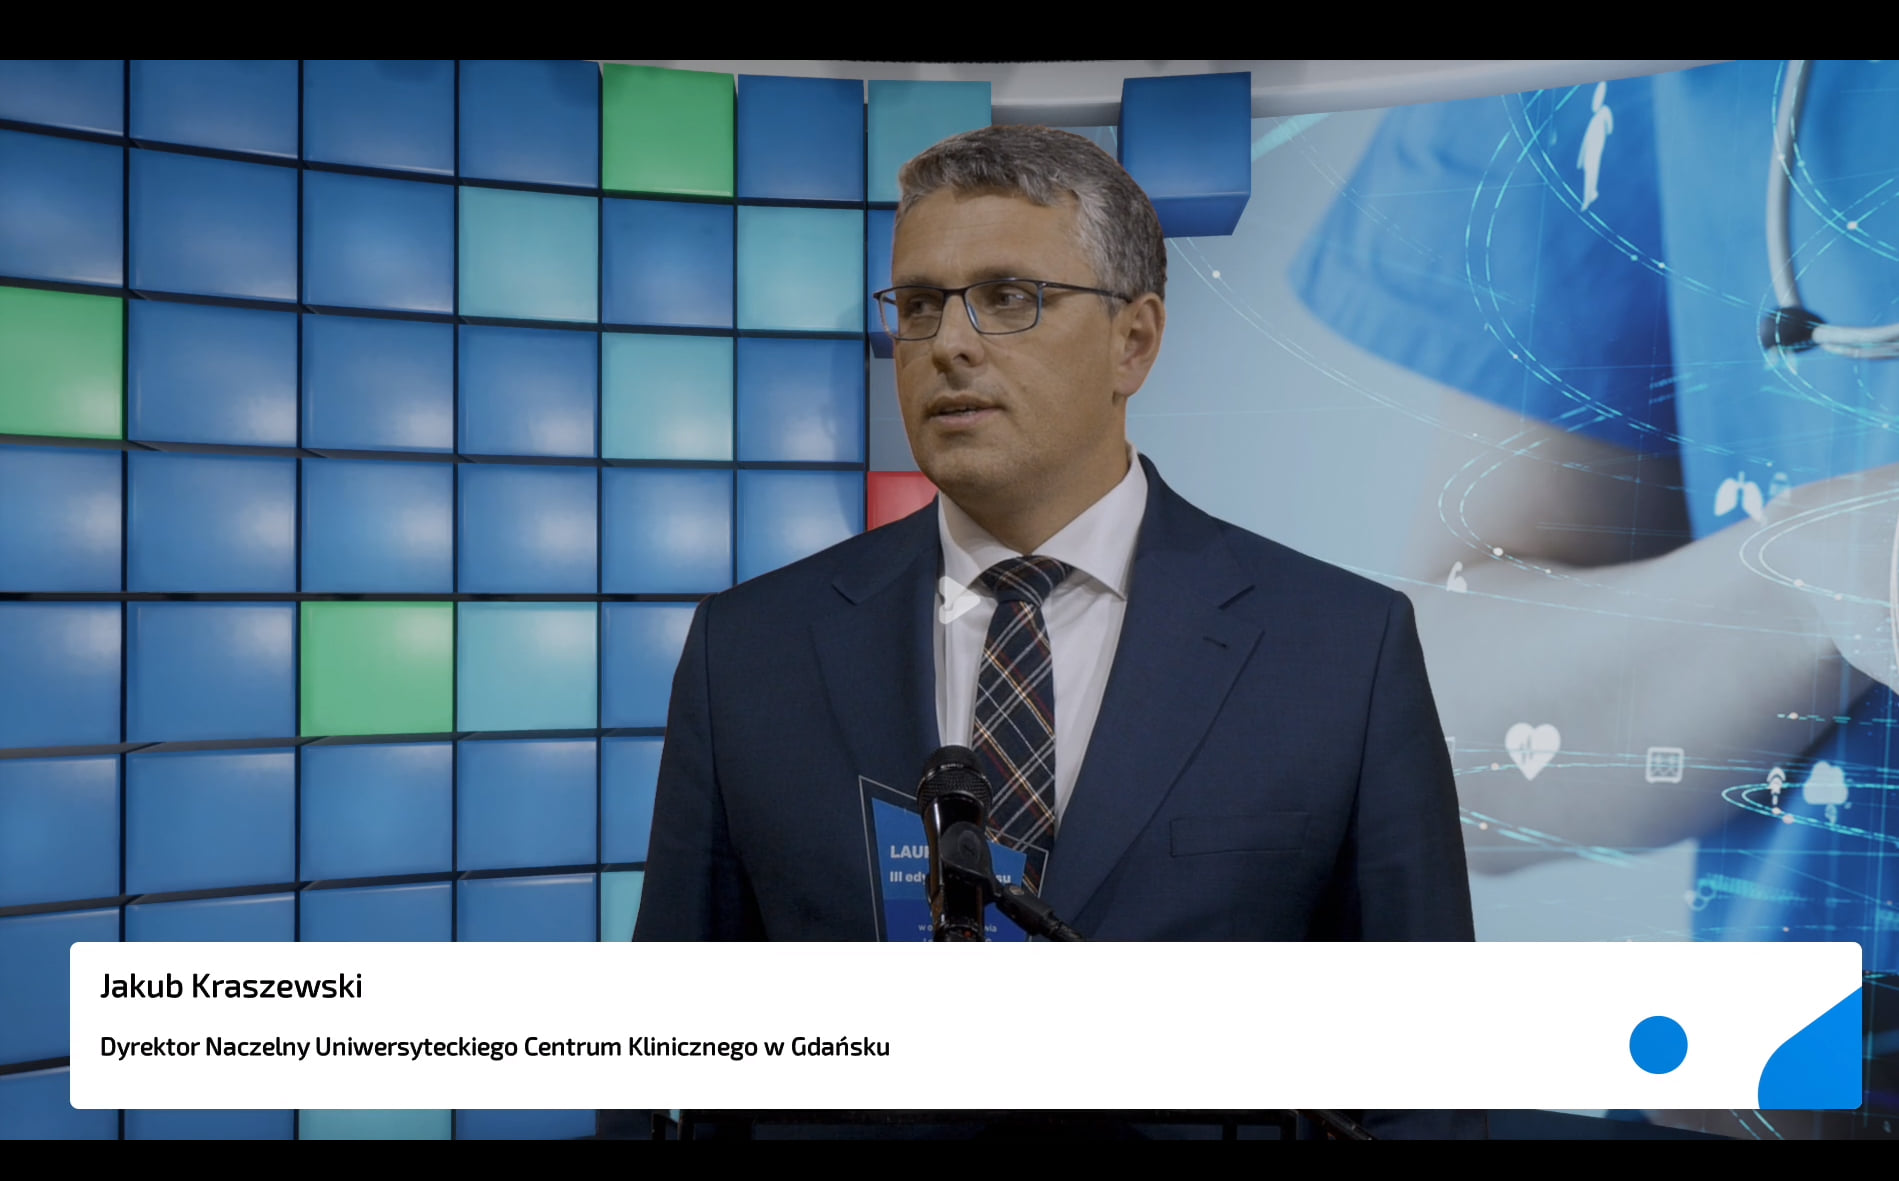Click the white human body figure icon

[x=1594, y=143]
